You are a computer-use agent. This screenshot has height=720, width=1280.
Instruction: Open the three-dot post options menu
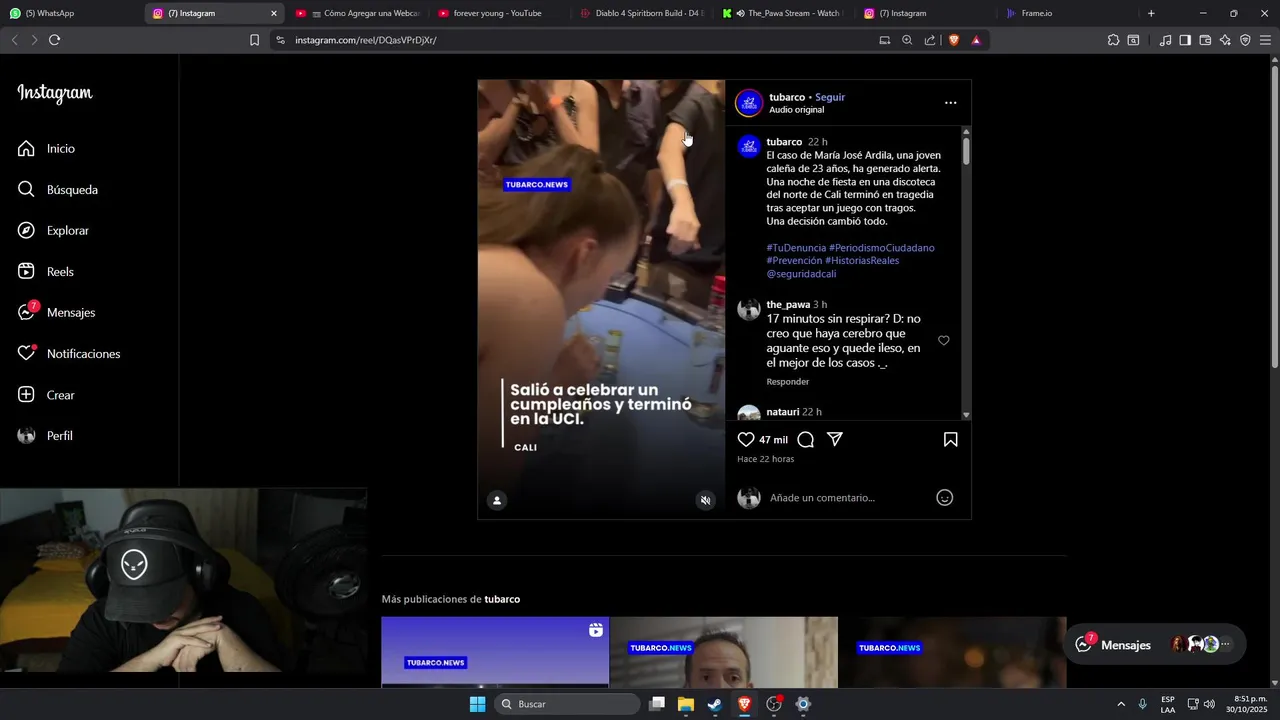point(950,103)
